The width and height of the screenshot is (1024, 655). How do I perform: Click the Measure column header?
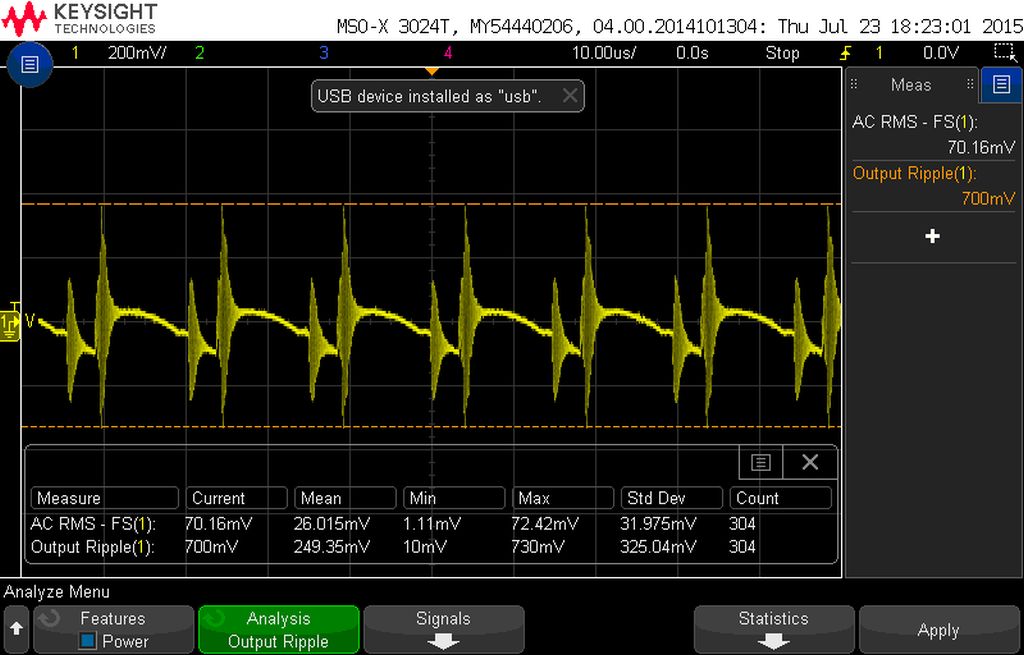click(104, 498)
